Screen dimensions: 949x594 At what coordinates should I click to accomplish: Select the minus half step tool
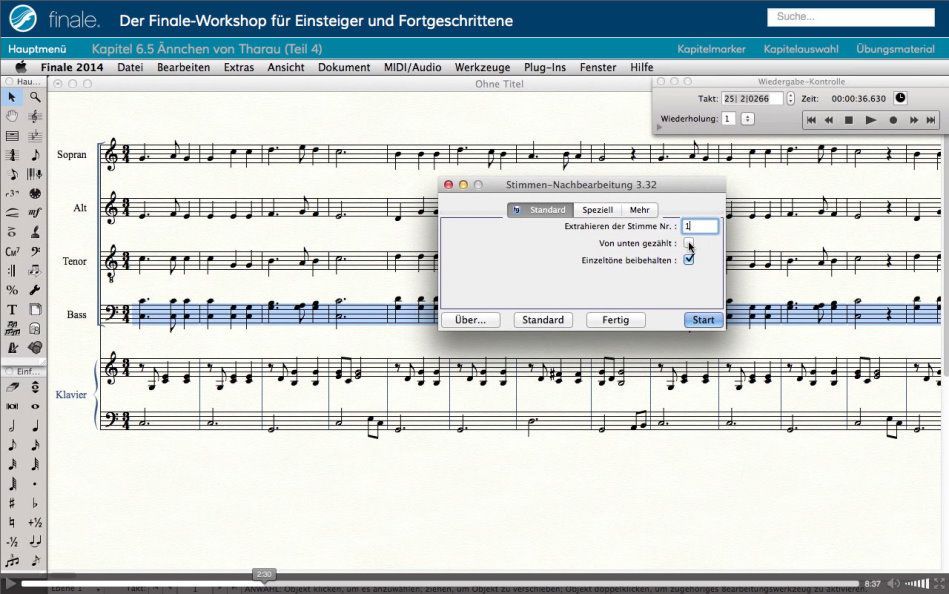coord(12,541)
